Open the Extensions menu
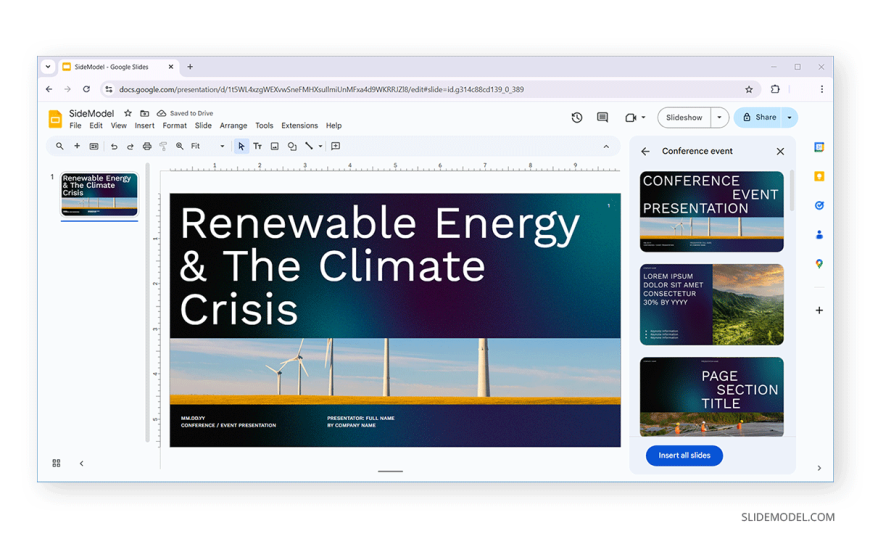The image size is (870, 539). pos(300,126)
